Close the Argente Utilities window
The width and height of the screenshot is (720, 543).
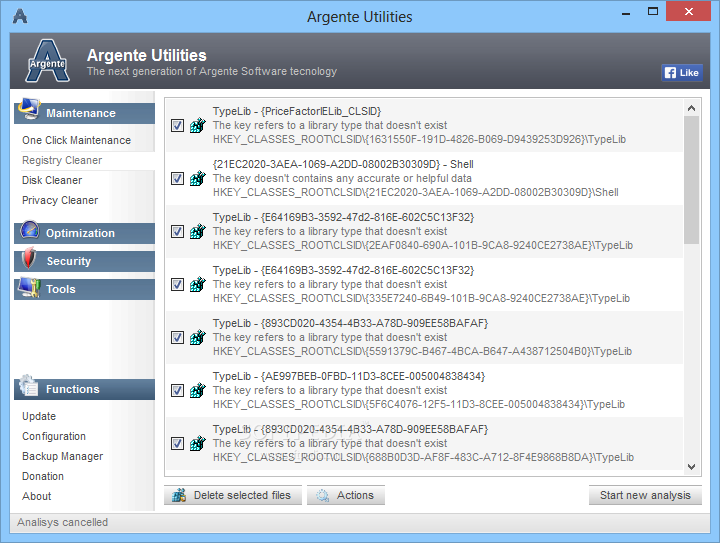pyautogui.click(x=688, y=11)
